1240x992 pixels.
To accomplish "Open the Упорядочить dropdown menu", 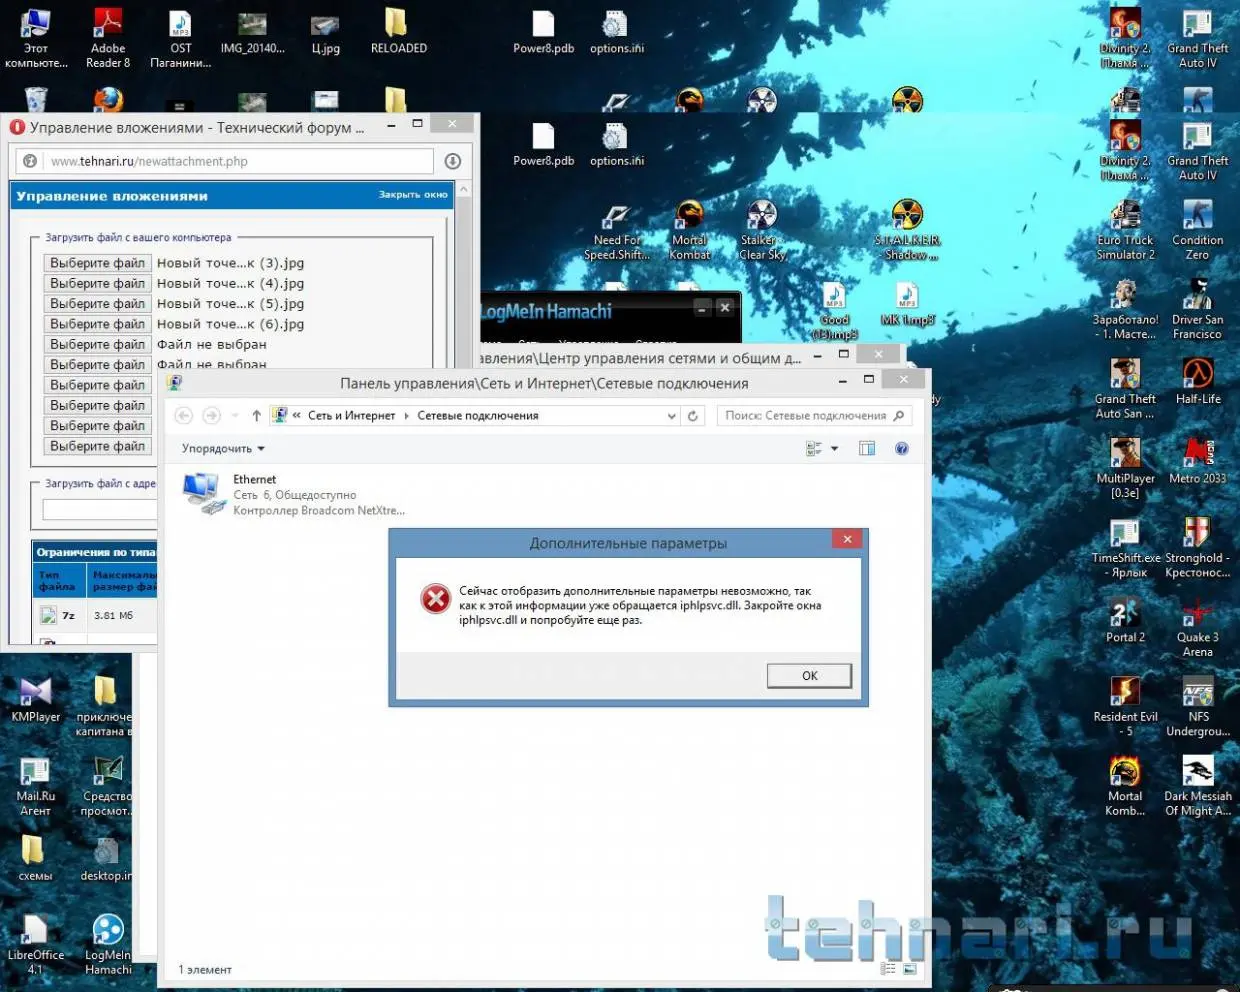I will point(223,449).
